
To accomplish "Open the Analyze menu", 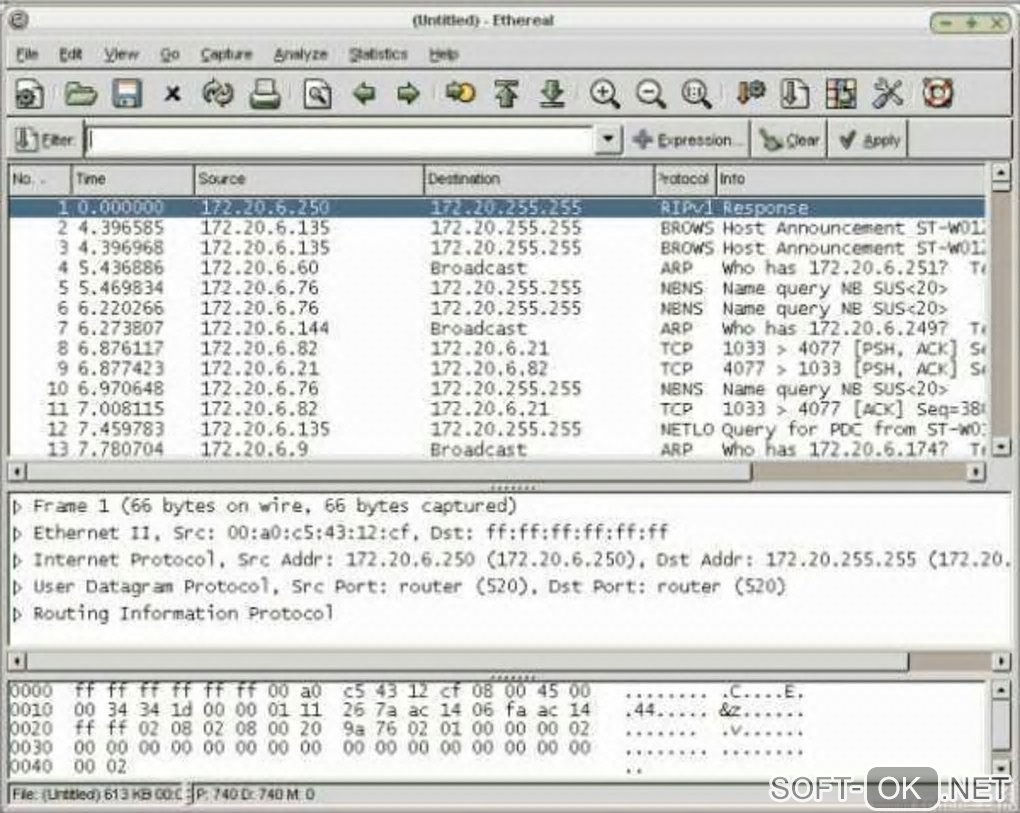I will [301, 54].
